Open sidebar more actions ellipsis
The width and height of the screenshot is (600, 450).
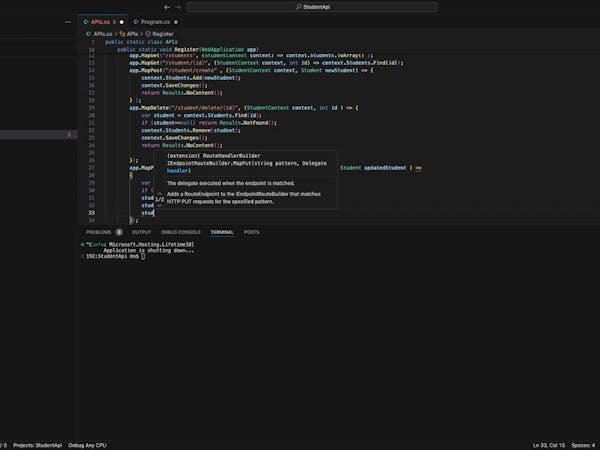point(68,22)
